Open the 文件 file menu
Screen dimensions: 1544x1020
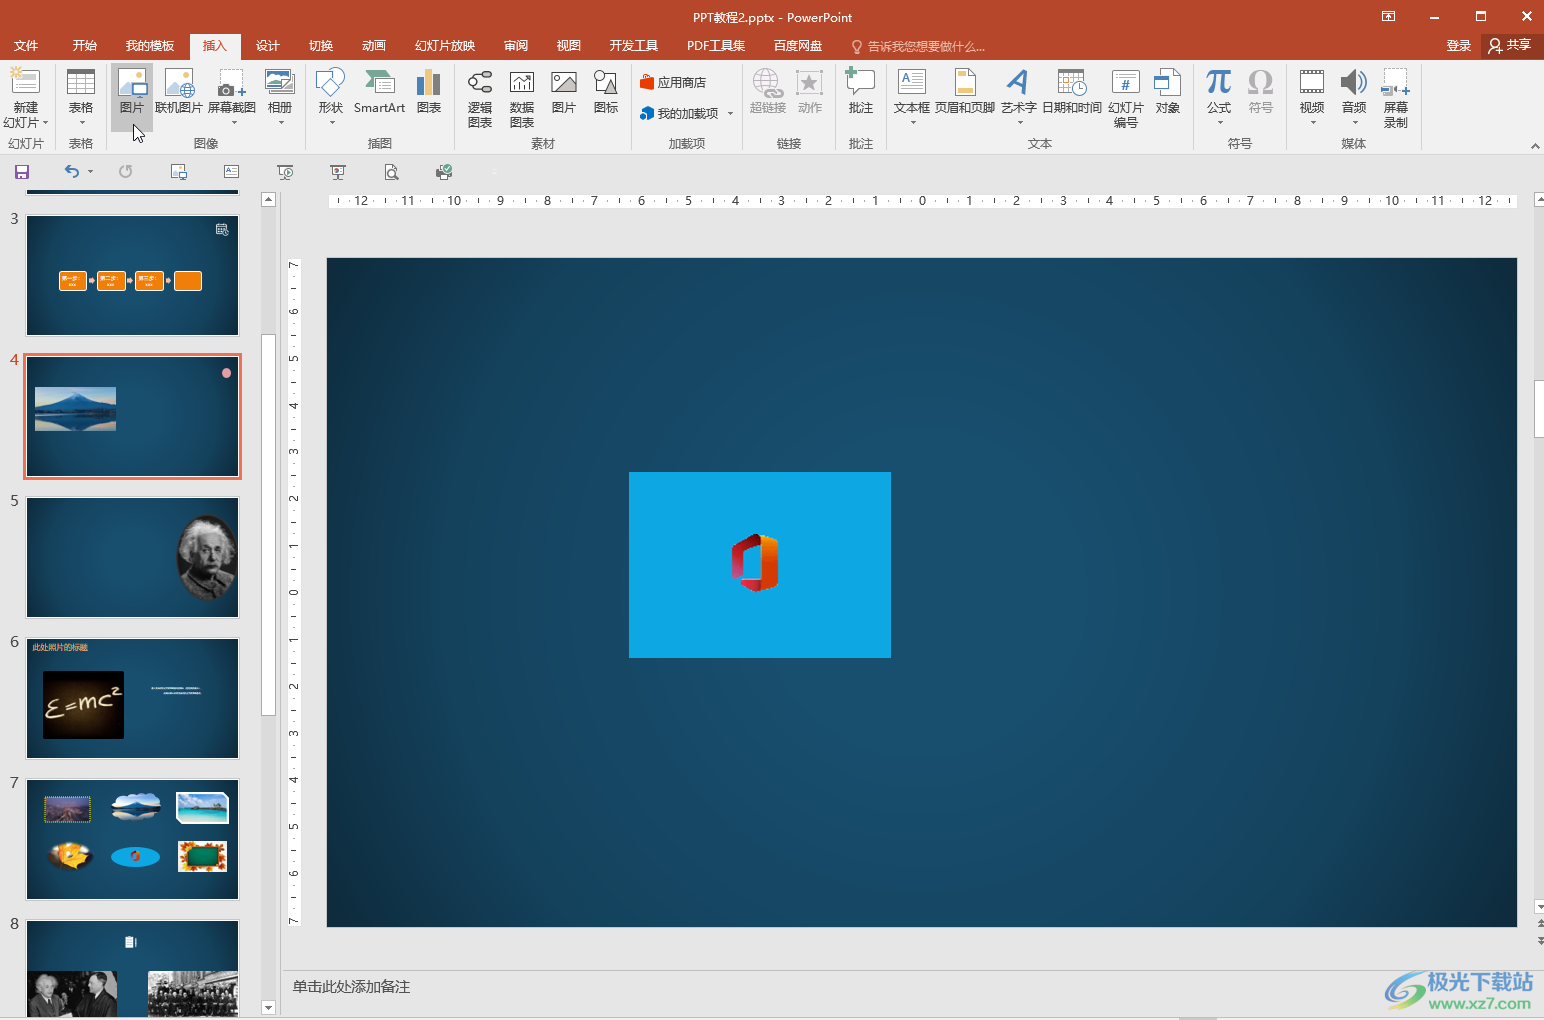26,46
